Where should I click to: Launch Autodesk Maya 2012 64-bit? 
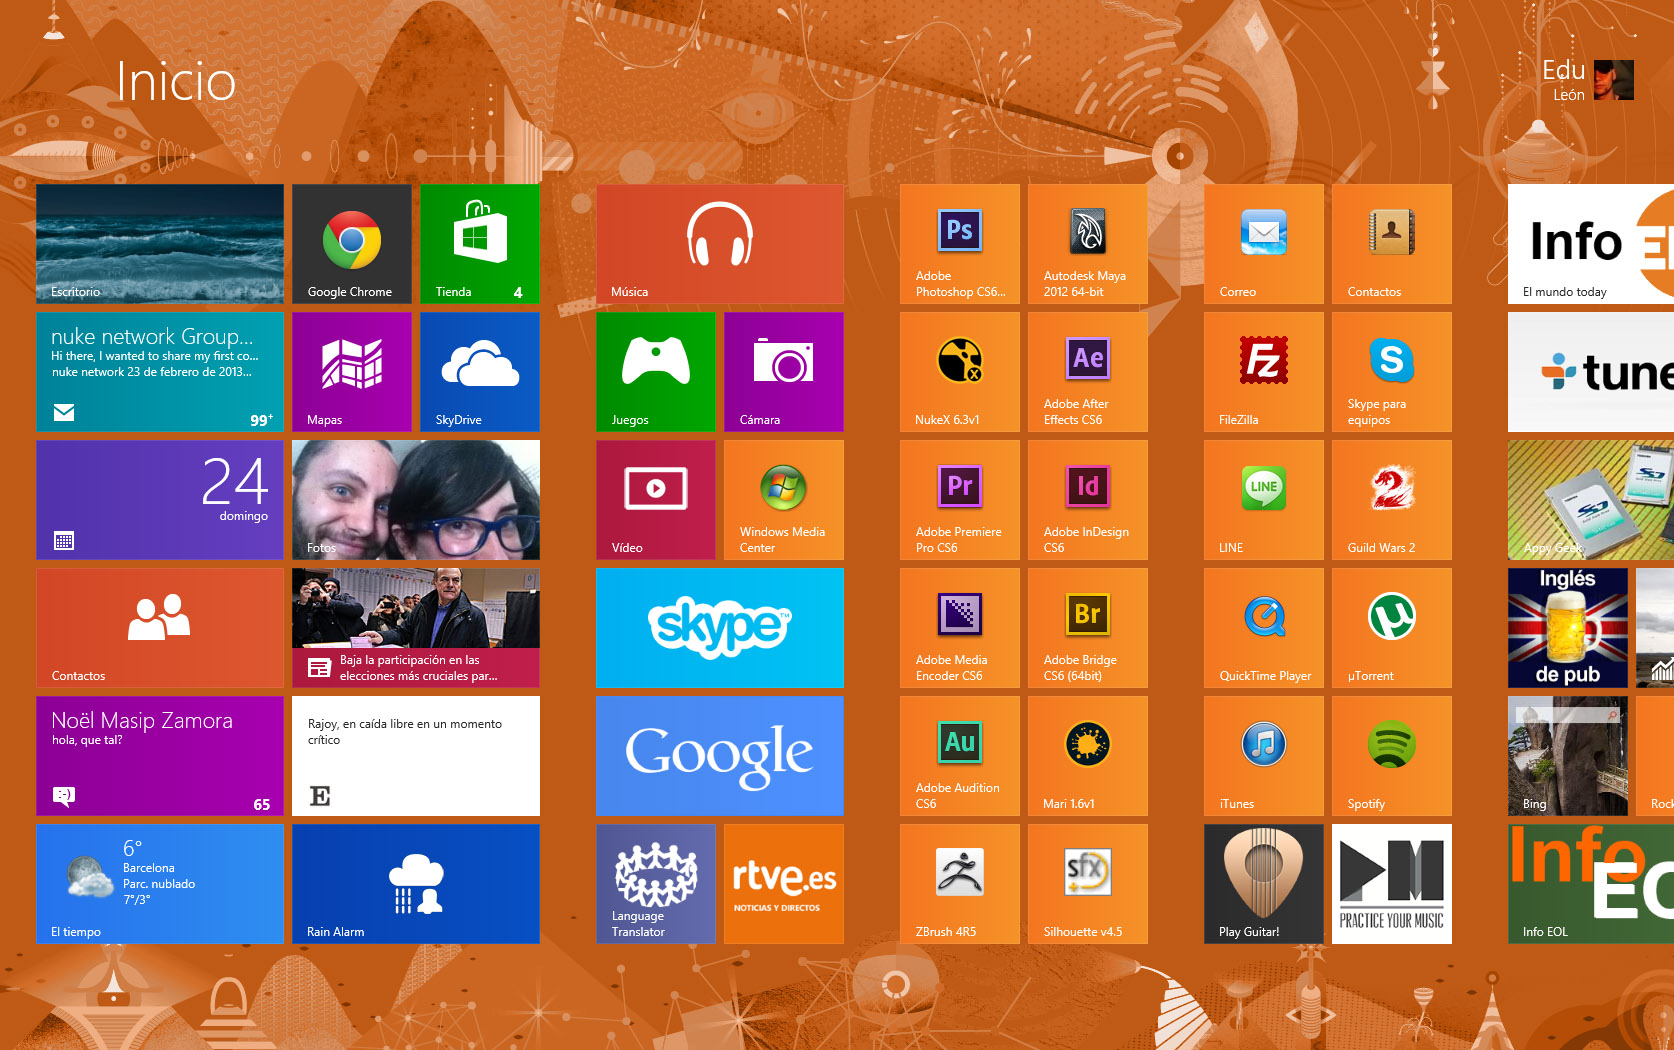point(1087,244)
